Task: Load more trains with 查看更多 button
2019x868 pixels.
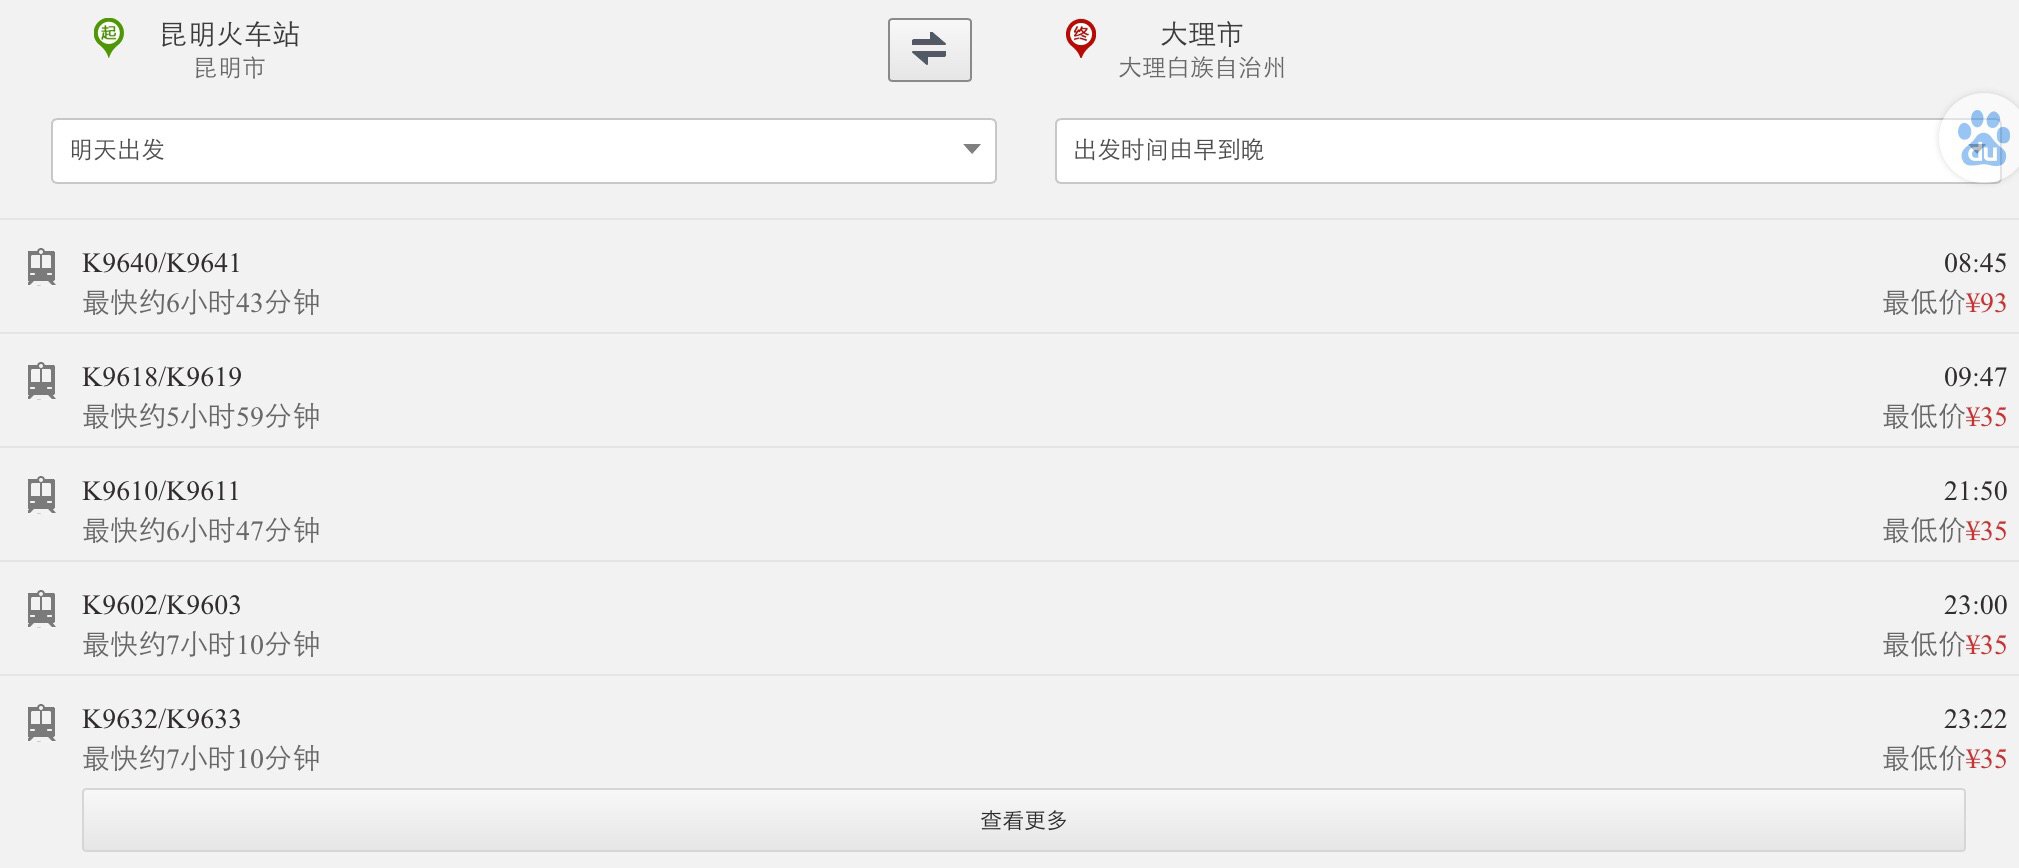Action: 1023,820
